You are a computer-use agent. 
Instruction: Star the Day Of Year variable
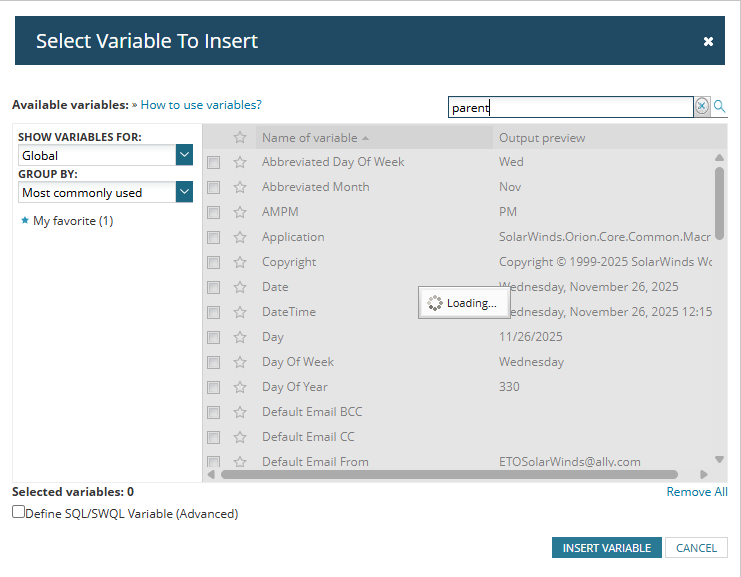point(240,388)
